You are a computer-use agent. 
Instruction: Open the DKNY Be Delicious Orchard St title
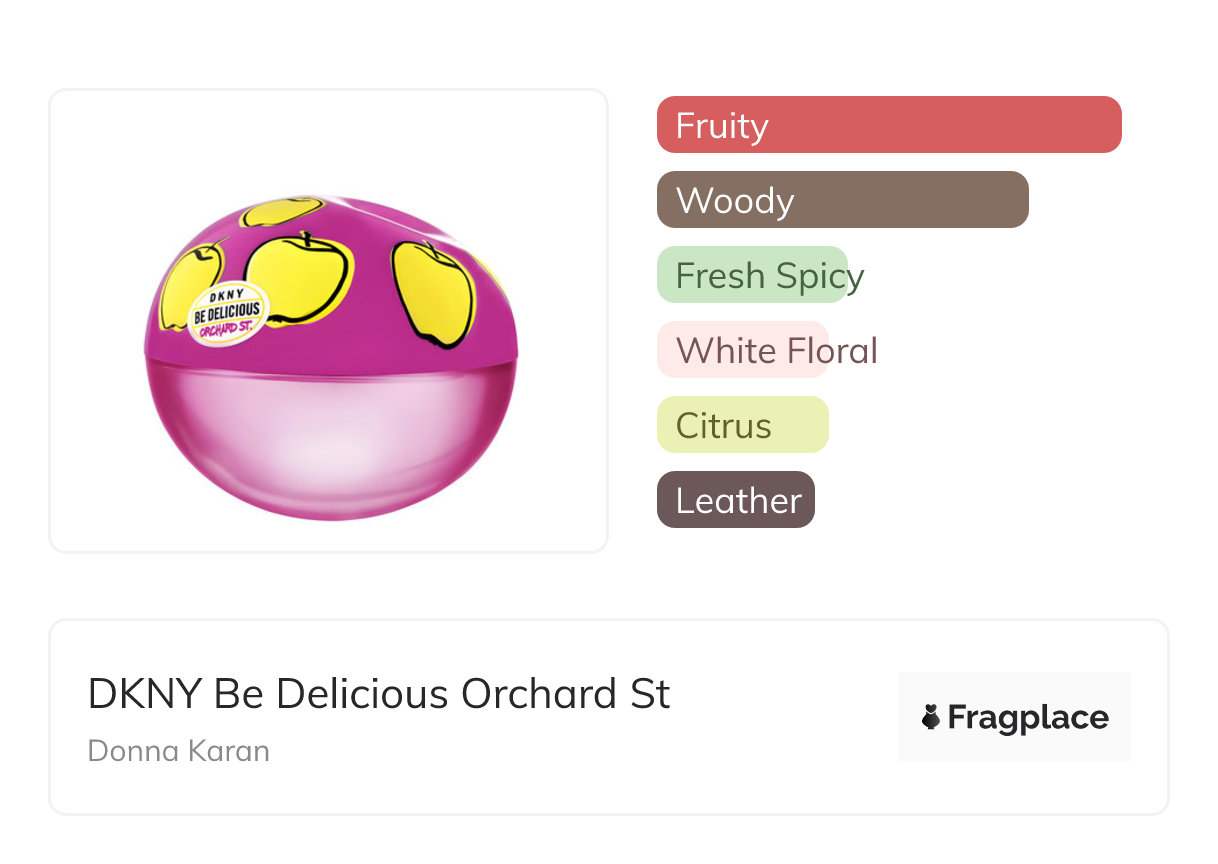coord(379,693)
